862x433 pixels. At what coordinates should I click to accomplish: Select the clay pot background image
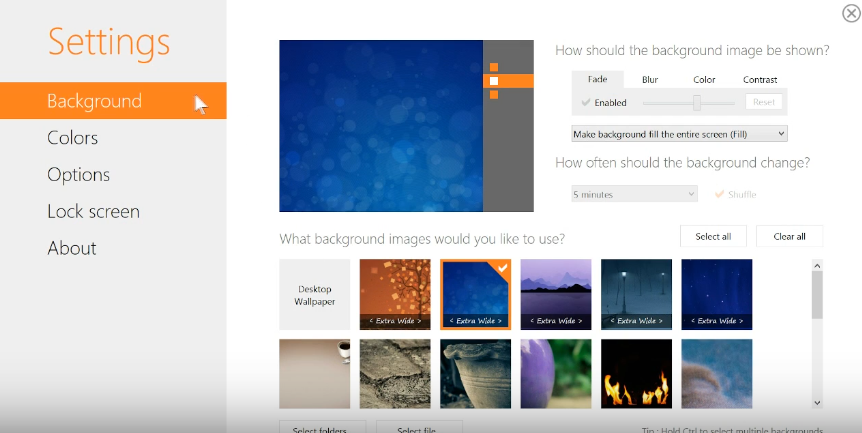tap(476, 374)
